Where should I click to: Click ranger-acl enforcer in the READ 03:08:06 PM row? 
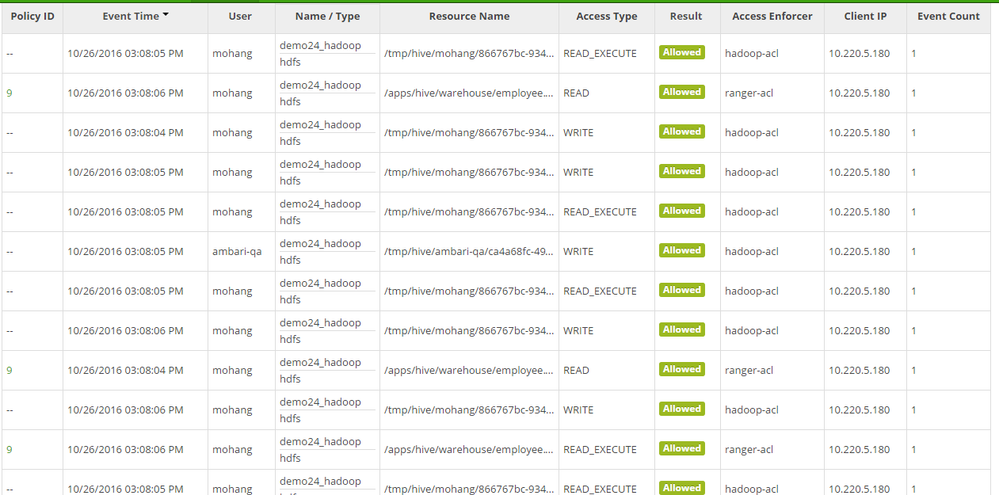(749, 93)
